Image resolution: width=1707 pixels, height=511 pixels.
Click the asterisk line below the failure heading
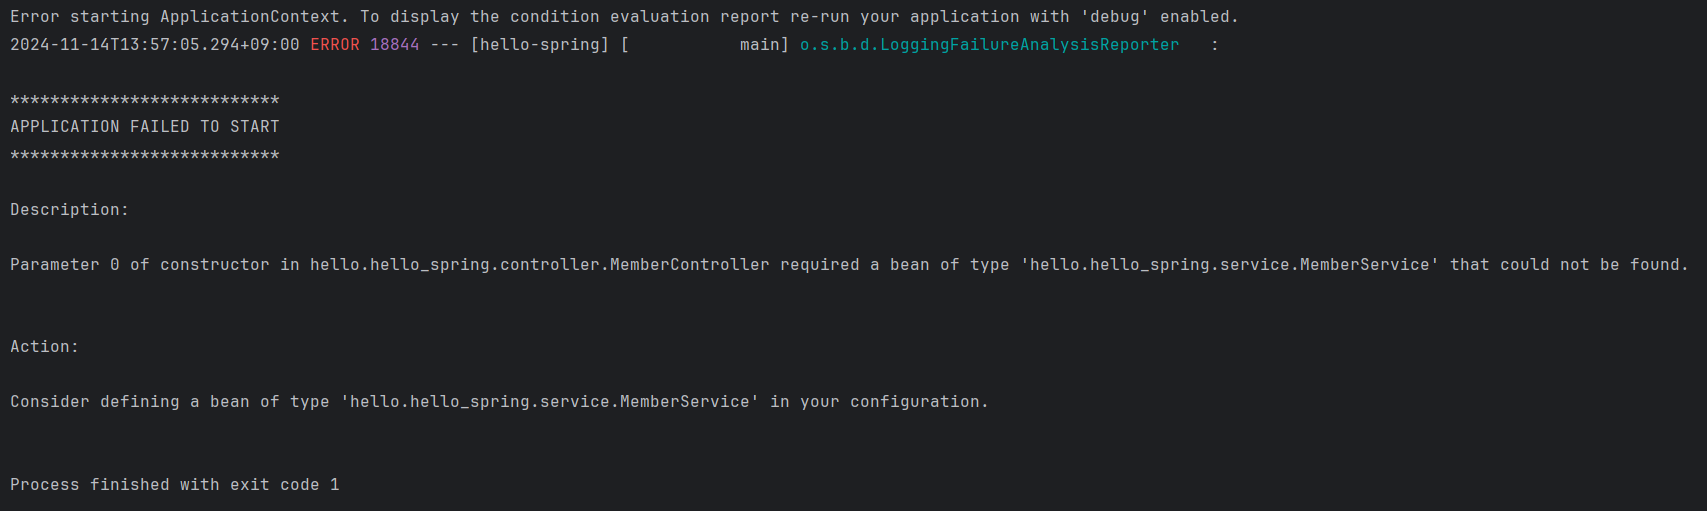pyautogui.click(x=145, y=155)
